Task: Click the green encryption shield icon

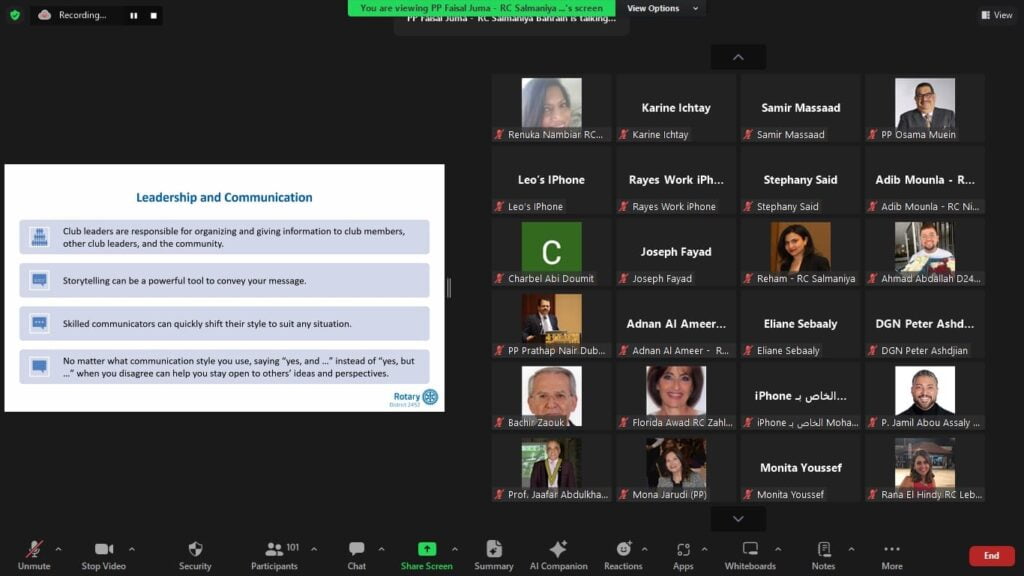Action: click(x=15, y=15)
